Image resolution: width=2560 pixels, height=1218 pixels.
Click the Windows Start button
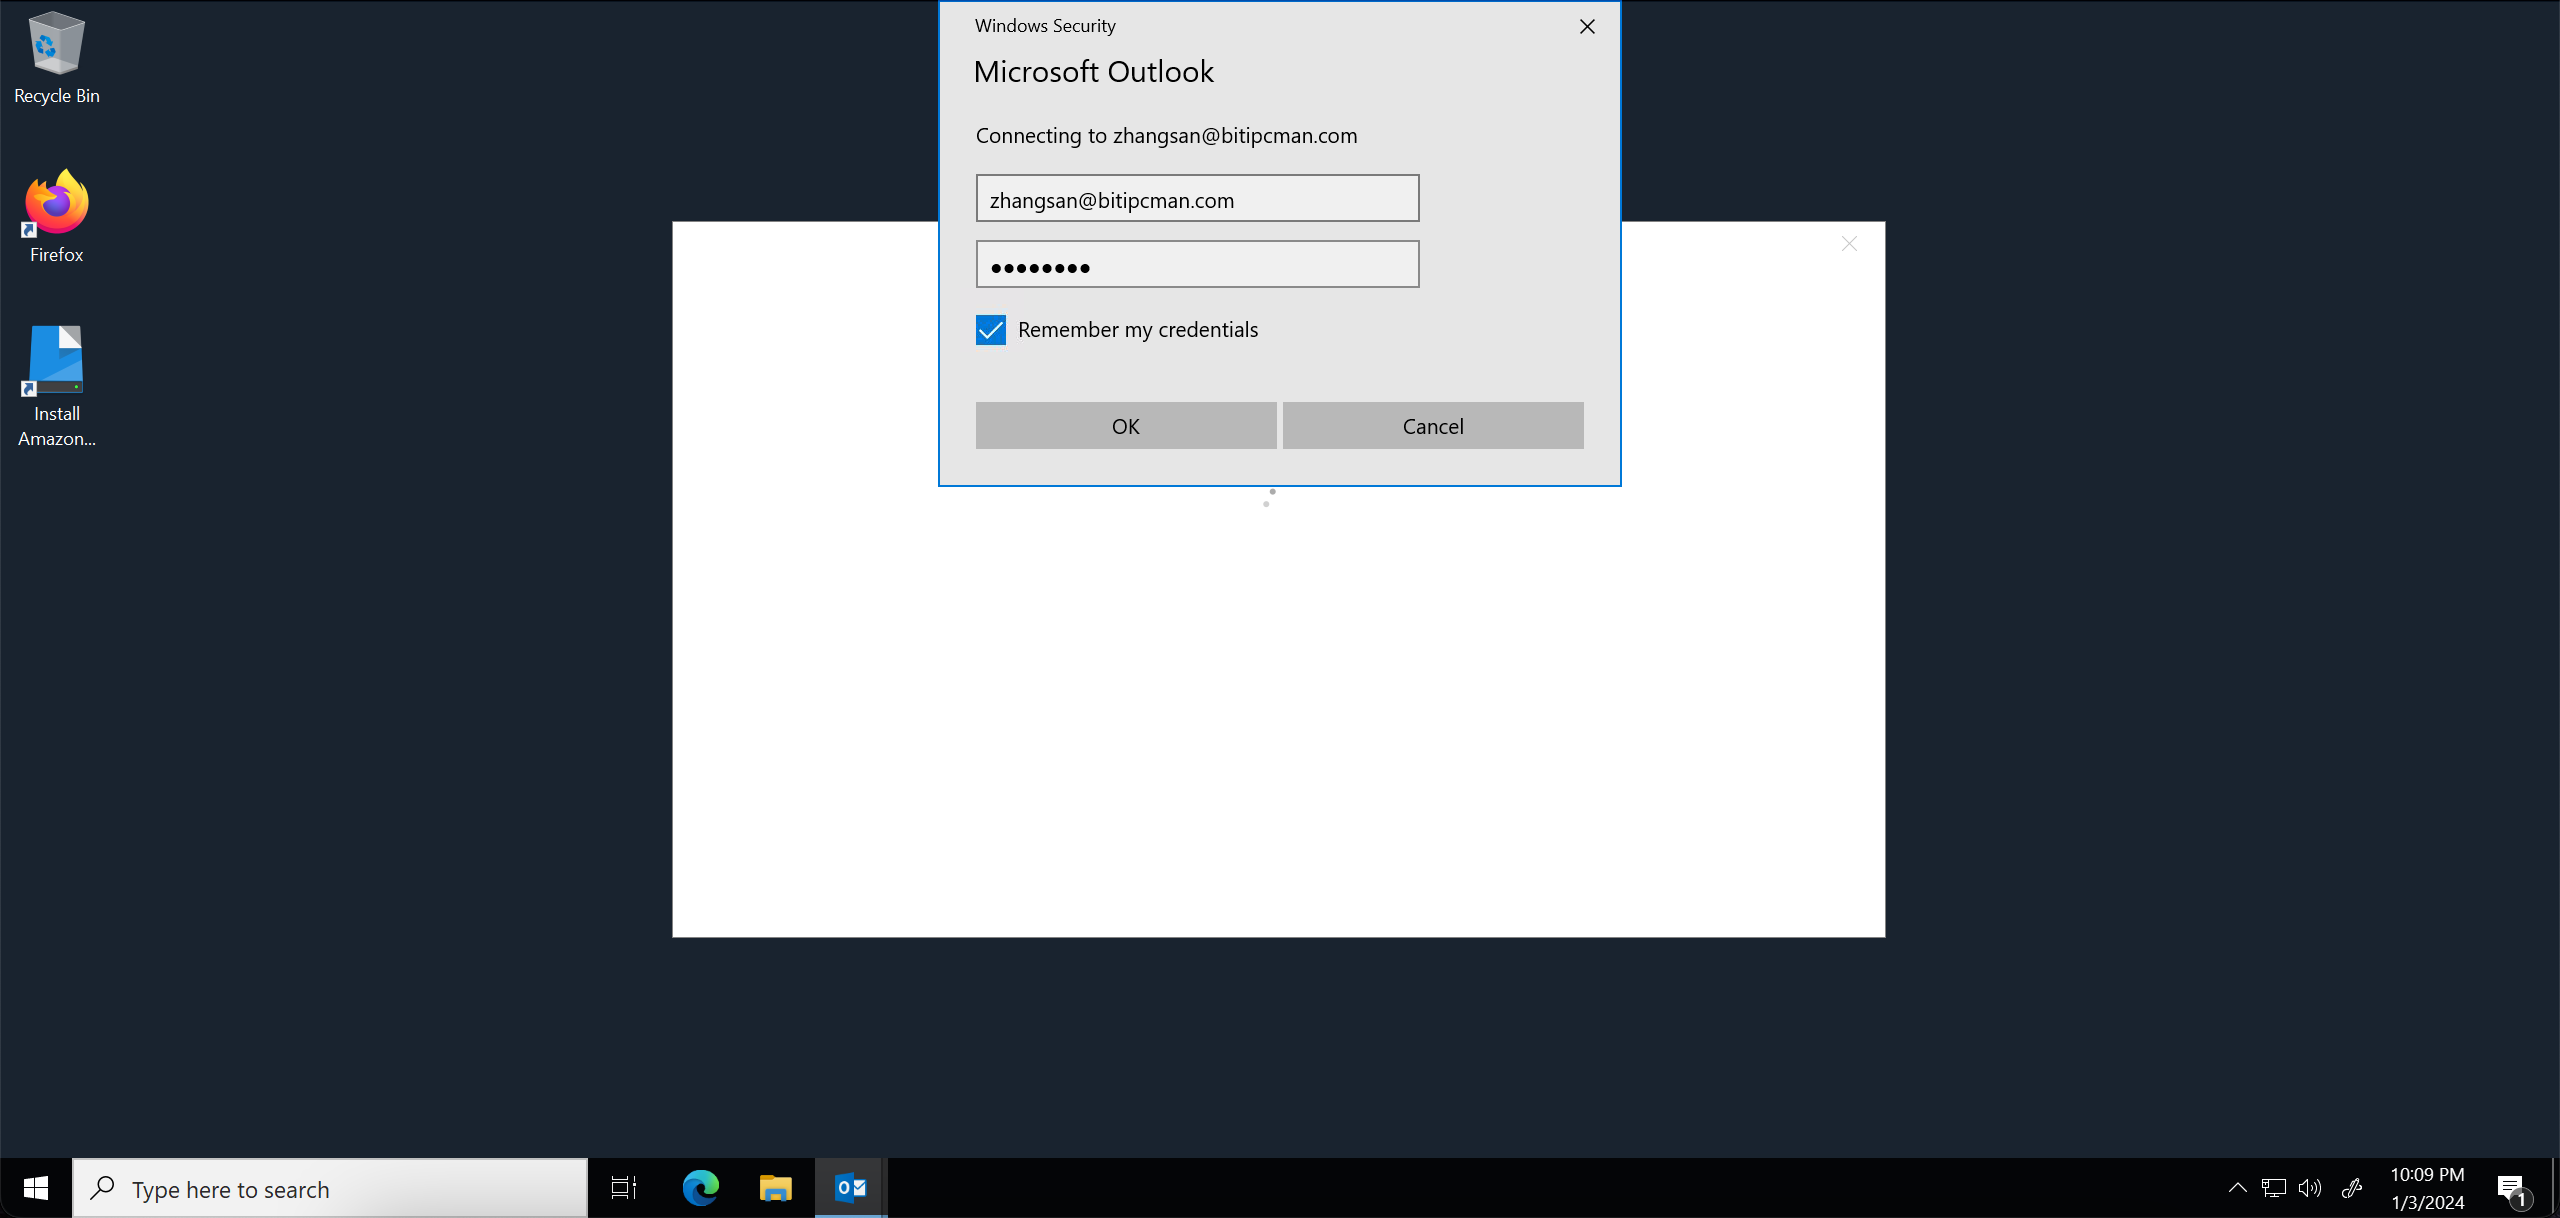[x=36, y=1188]
